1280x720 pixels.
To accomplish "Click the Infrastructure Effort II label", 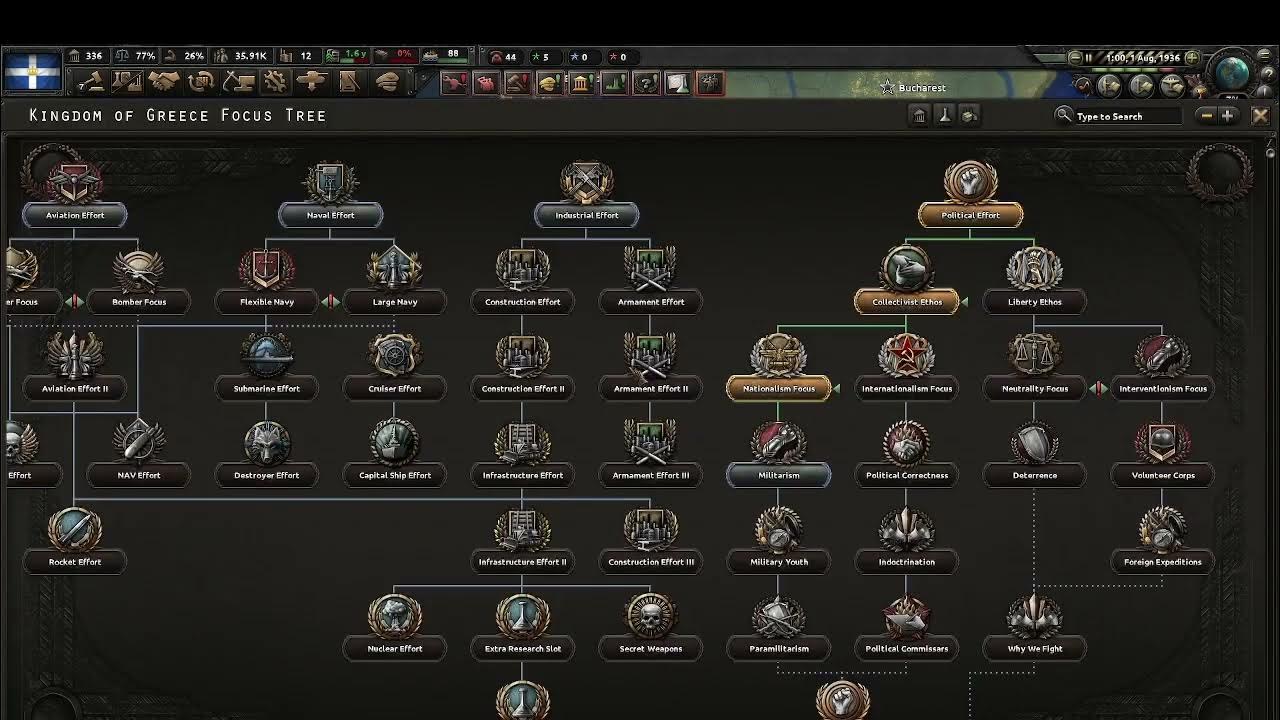I will tap(522, 562).
